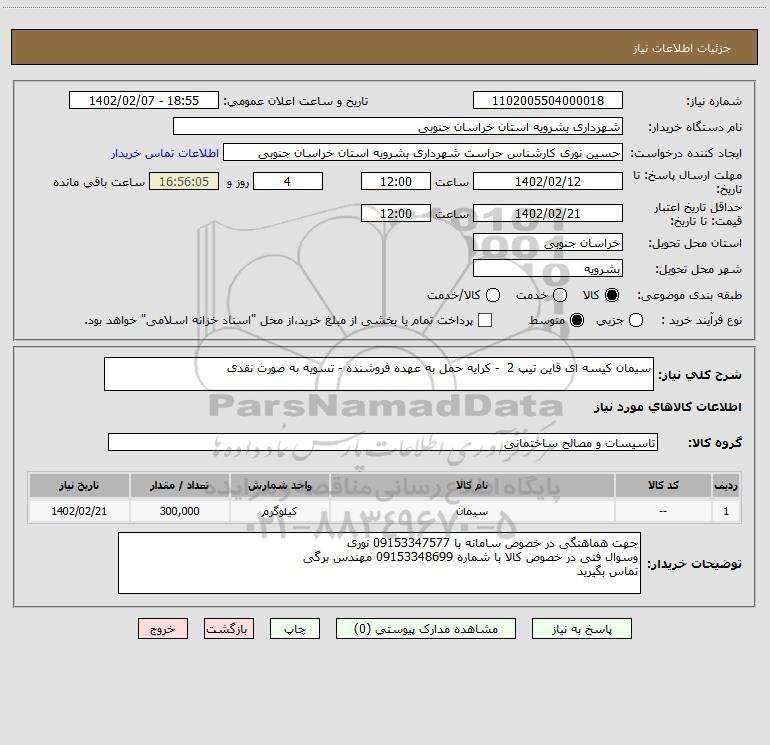
Task: Click the buyer organization name field
Action: (398, 127)
